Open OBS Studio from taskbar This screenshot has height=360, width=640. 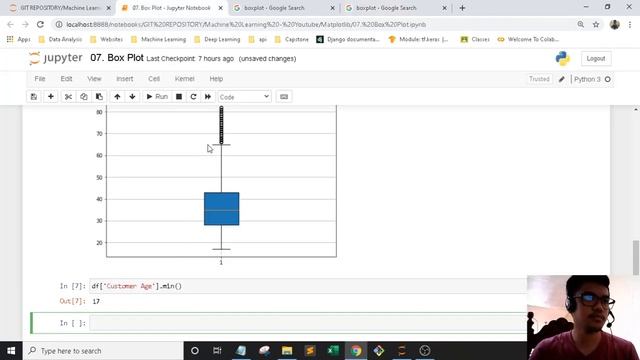point(425,351)
